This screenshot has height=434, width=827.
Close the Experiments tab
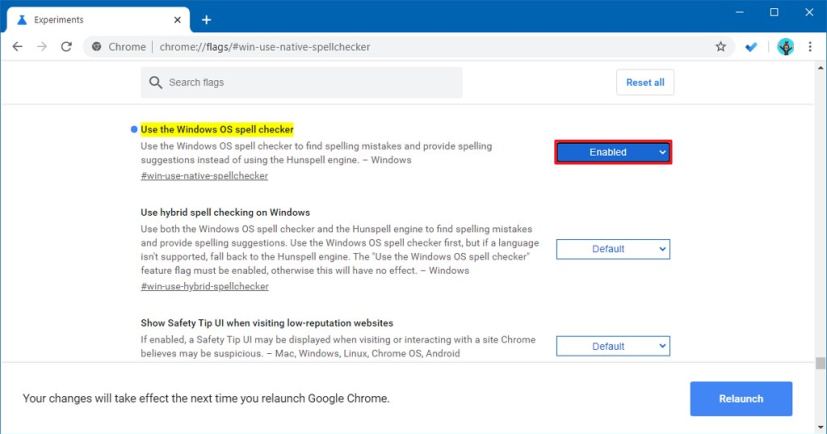click(x=177, y=20)
